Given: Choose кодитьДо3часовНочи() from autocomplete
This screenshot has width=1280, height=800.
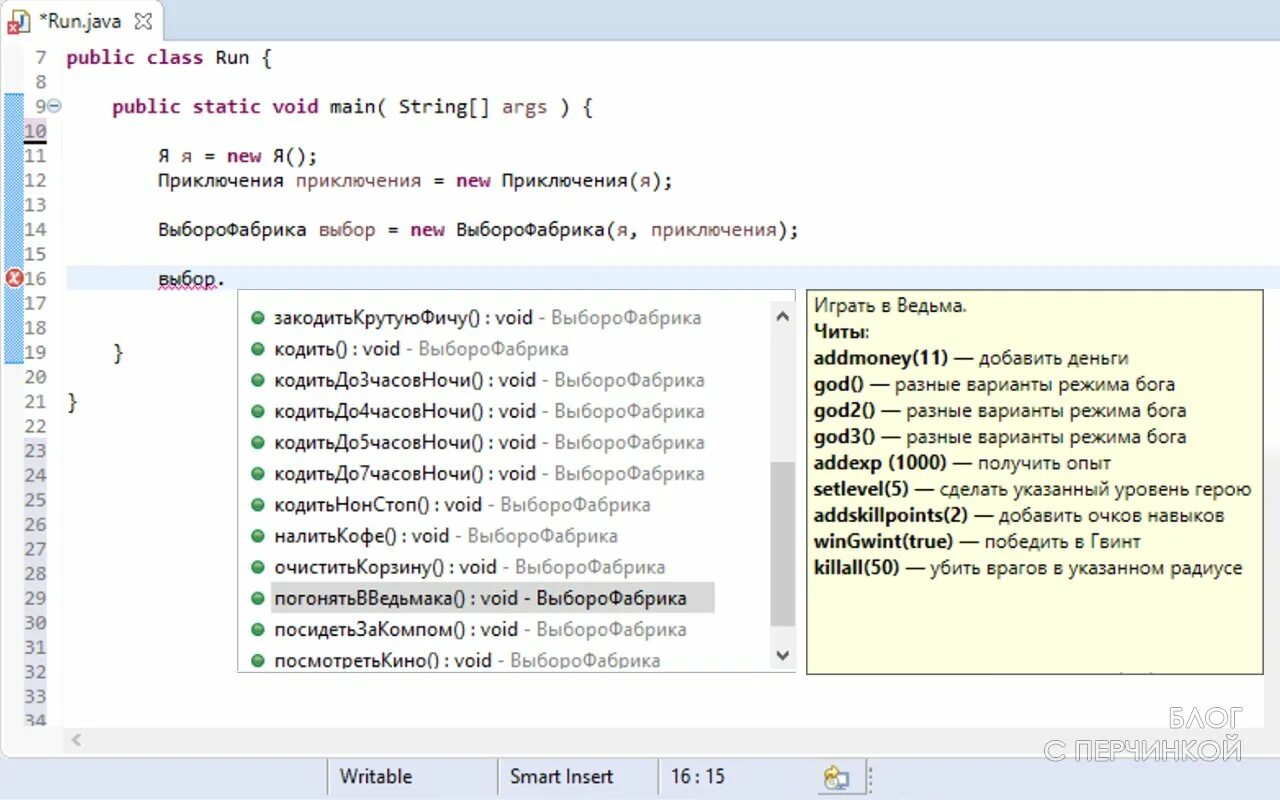Looking at the screenshot, I should point(489,380).
